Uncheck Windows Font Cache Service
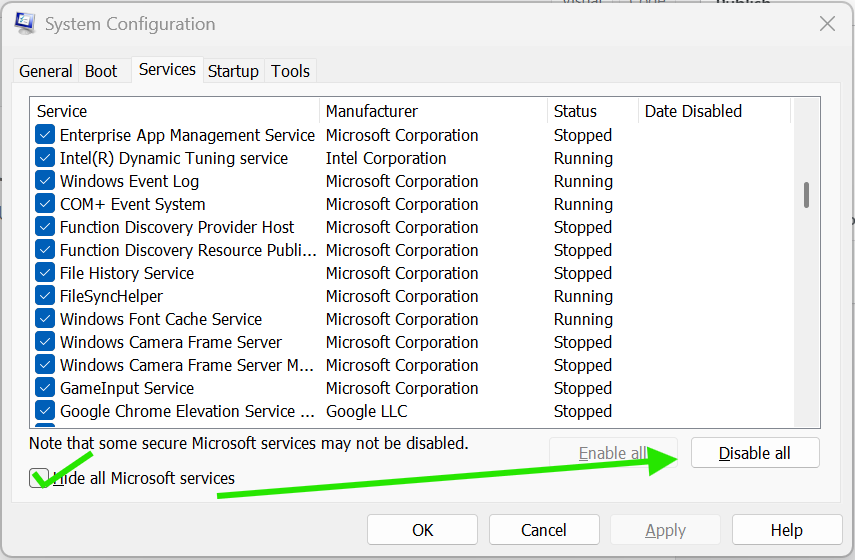Viewport: 855px width, 560px height. 45,318
